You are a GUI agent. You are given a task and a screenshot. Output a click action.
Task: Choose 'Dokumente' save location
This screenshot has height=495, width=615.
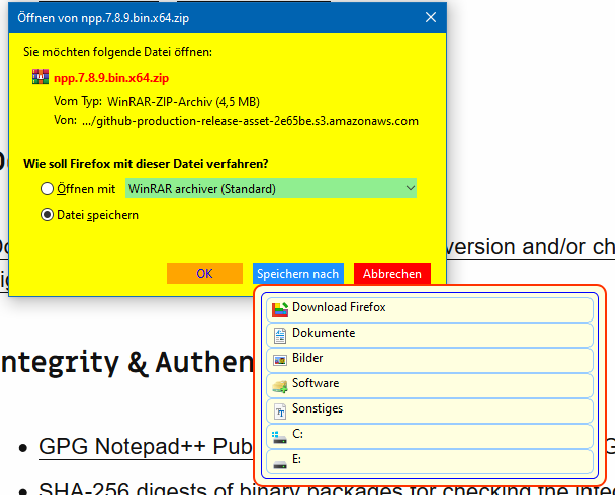point(430,335)
